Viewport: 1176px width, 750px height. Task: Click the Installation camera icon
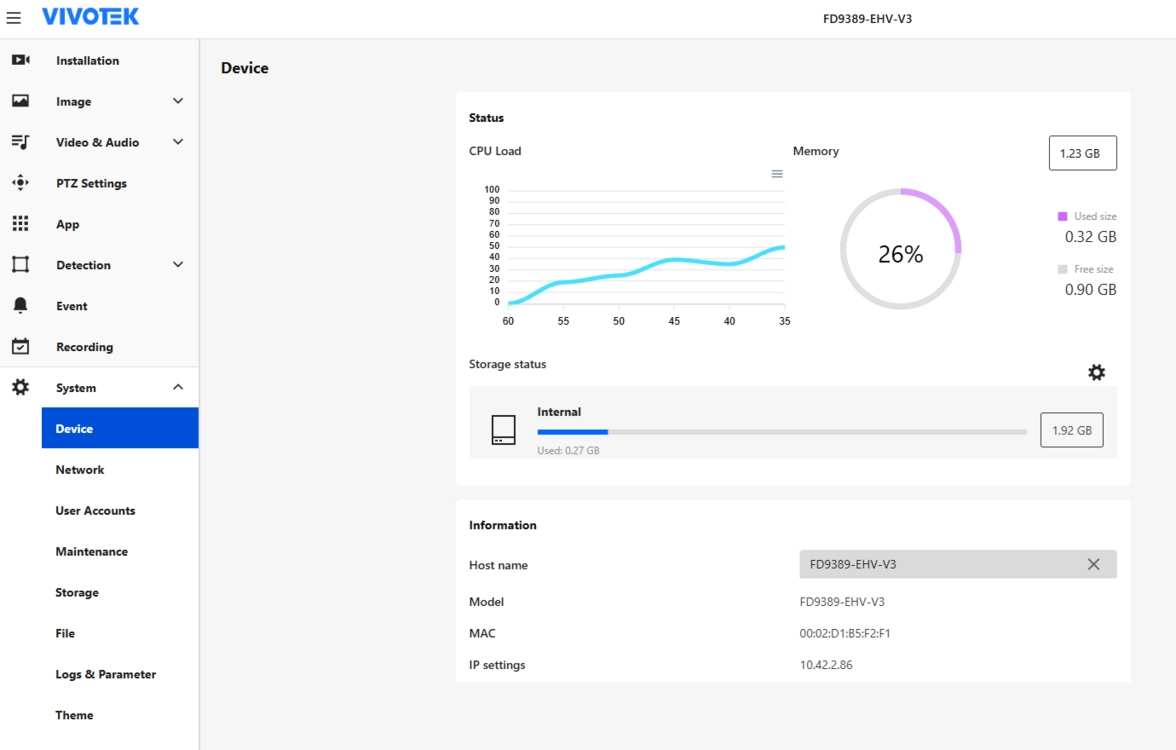coord(20,60)
